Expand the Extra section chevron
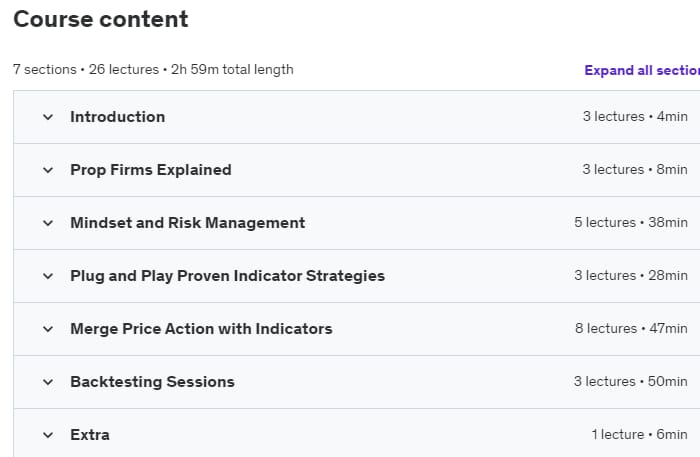This screenshot has height=457, width=700. (48, 435)
